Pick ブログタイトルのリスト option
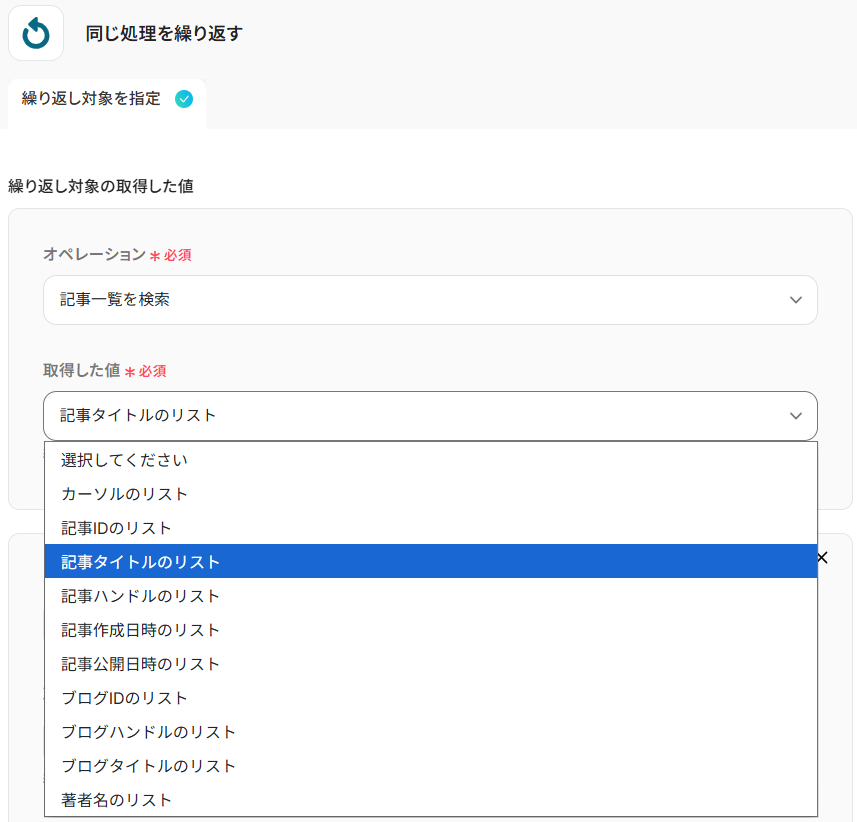 149,766
